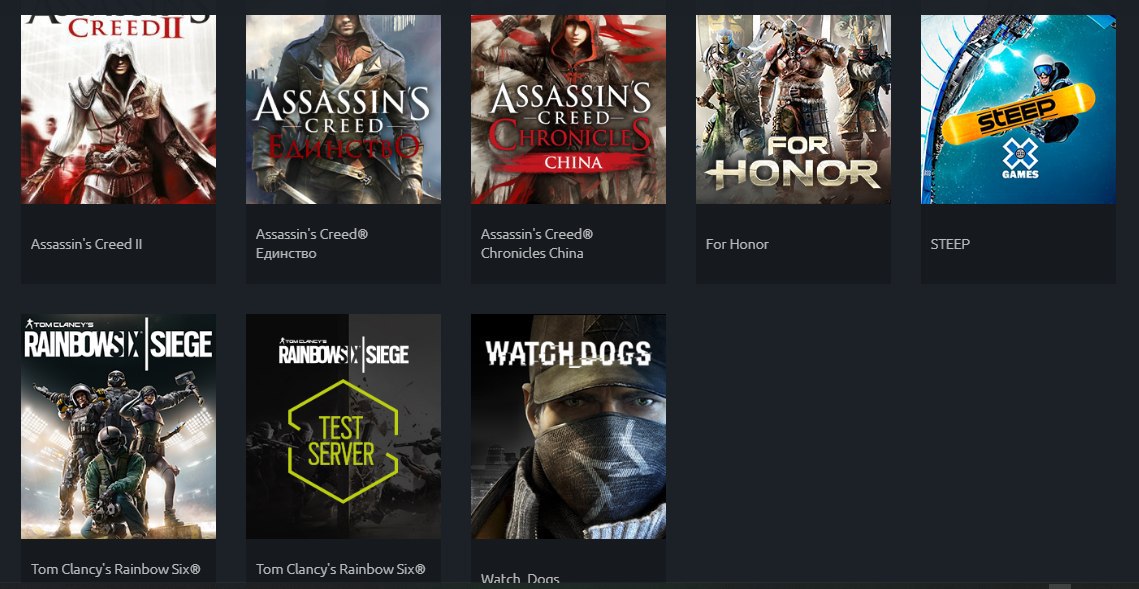Click the horizontal scrollbar thumb at the bottom
The image size is (1139, 589).
pos(1060,586)
